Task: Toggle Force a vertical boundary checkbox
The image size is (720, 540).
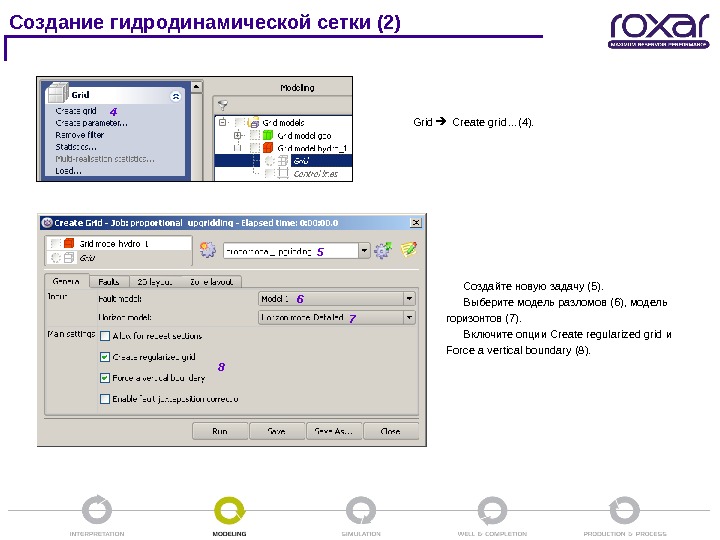Action: coord(105,378)
